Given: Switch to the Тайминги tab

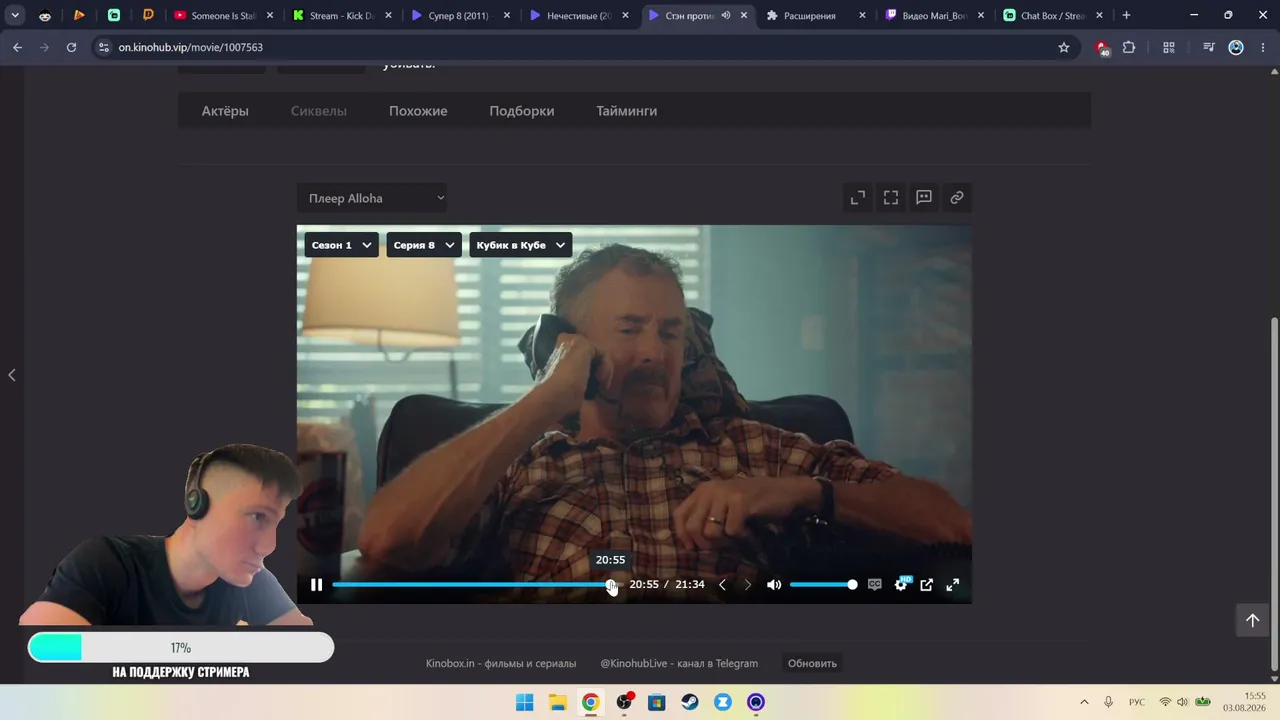Looking at the screenshot, I should 627,111.
